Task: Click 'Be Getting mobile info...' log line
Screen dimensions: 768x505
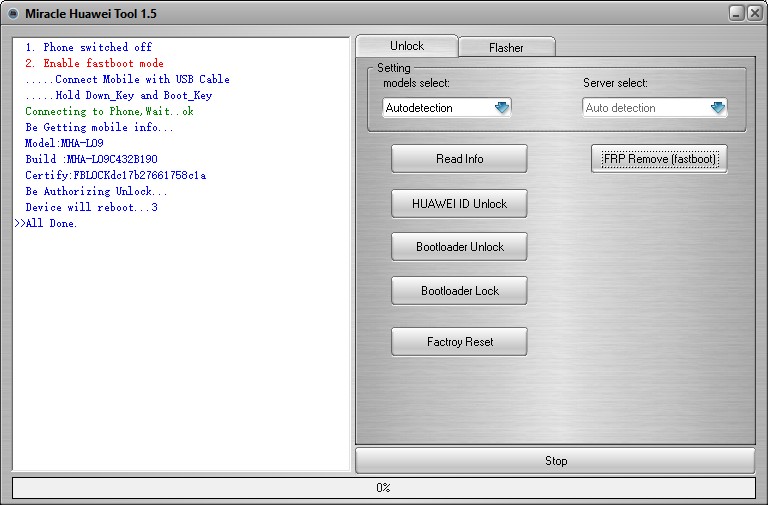Action: 99,127
